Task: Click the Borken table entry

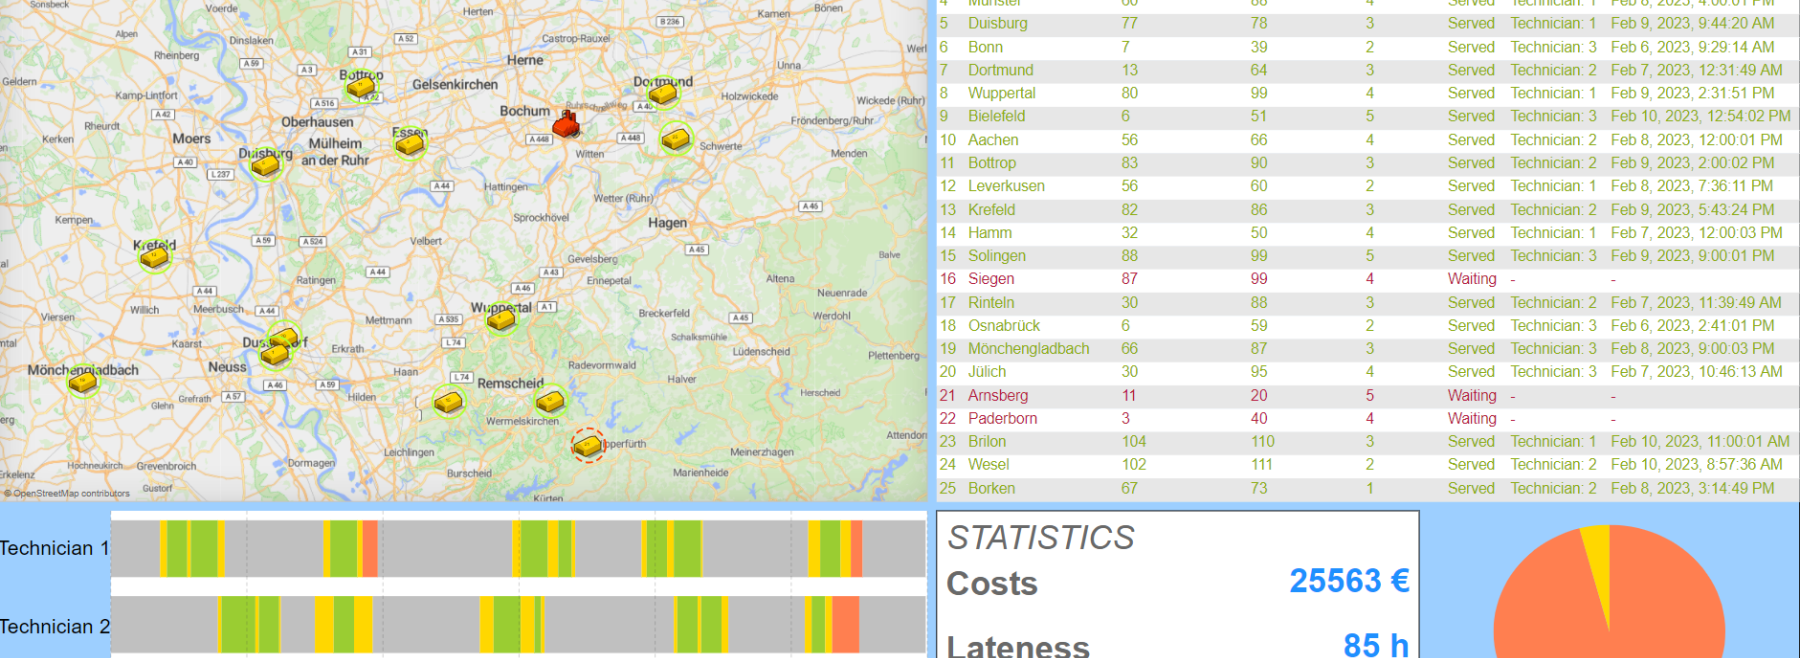Action: pos(991,489)
